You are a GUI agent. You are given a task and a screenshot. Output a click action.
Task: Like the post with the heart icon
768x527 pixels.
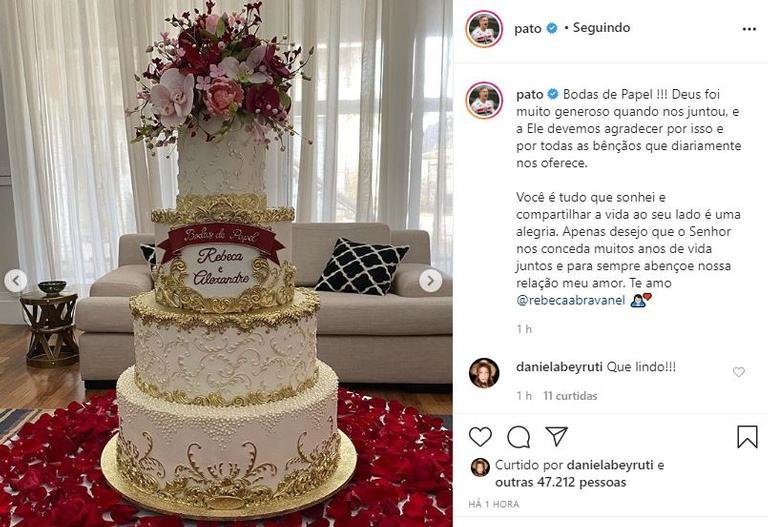point(480,436)
